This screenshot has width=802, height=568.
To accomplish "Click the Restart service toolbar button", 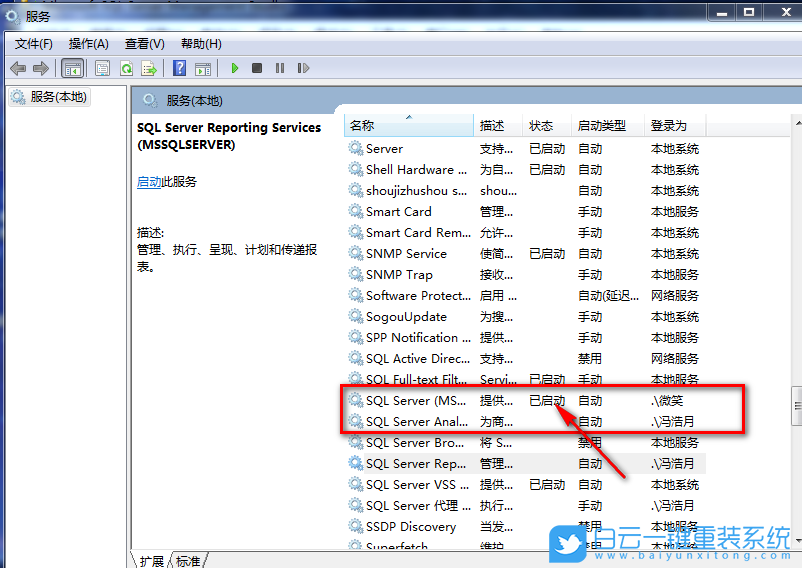I will [x=303, y=68].
